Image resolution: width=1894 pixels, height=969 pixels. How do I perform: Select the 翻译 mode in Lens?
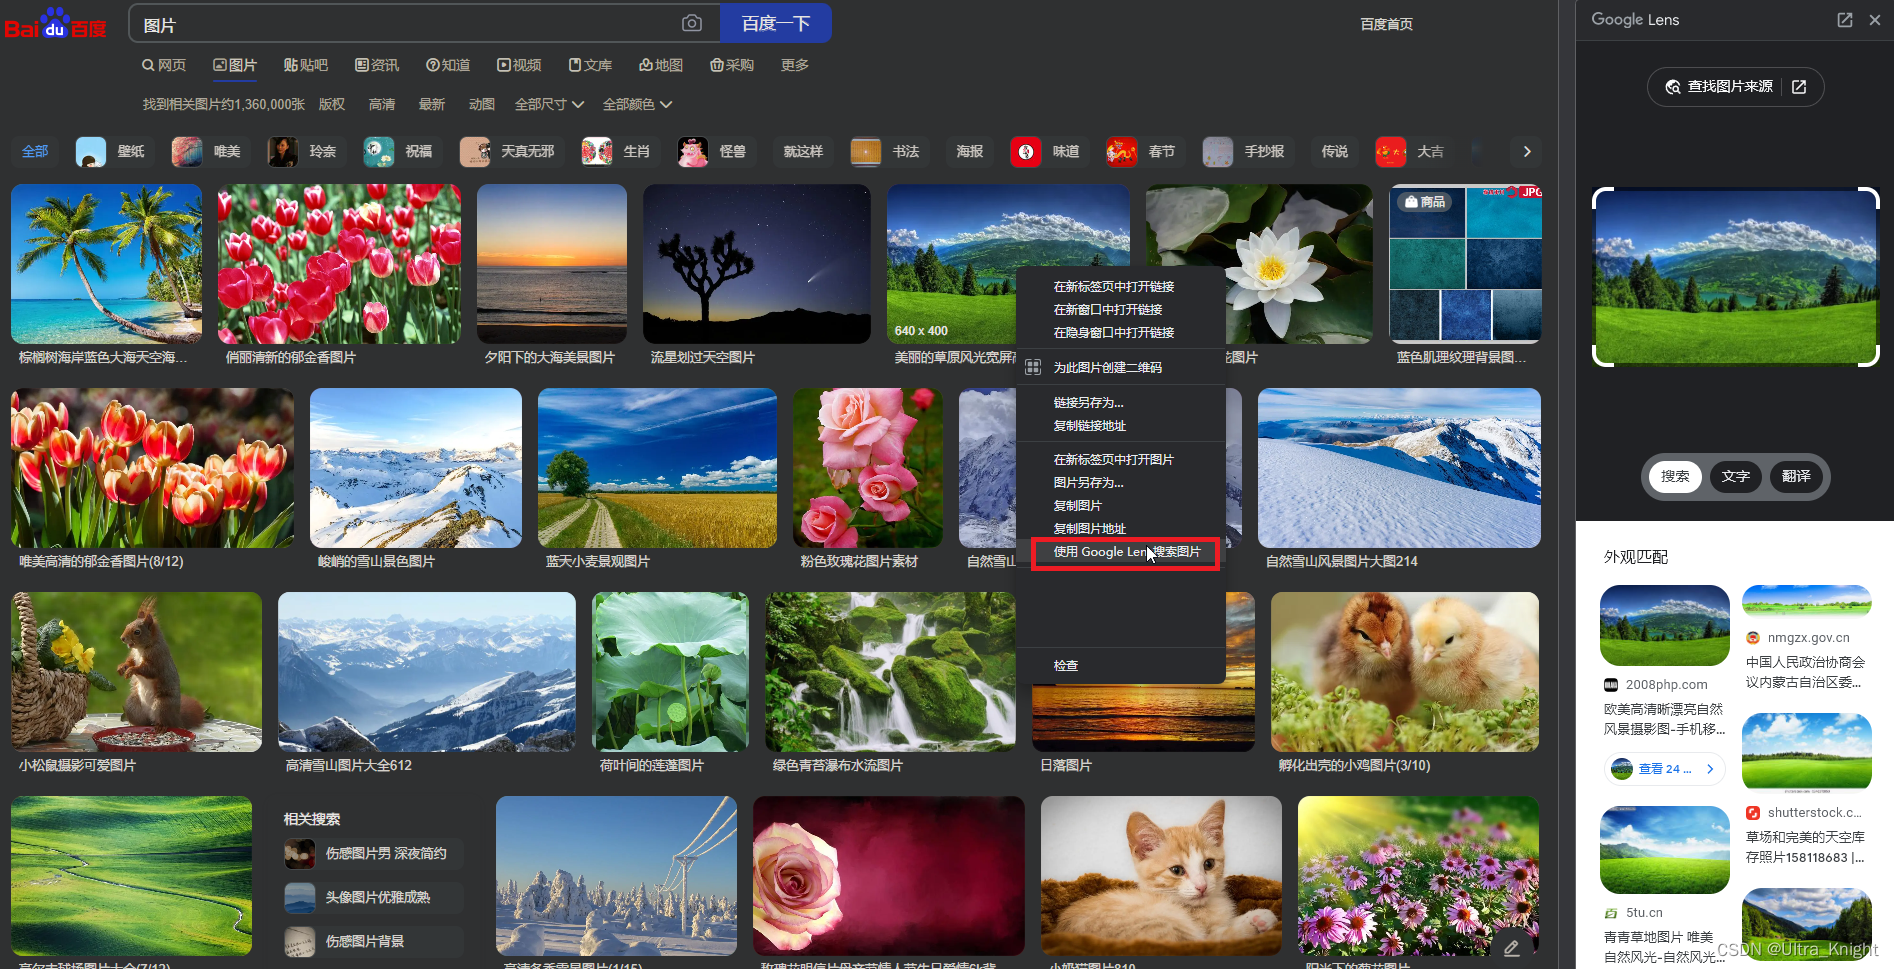click(x=1796, y=477)
